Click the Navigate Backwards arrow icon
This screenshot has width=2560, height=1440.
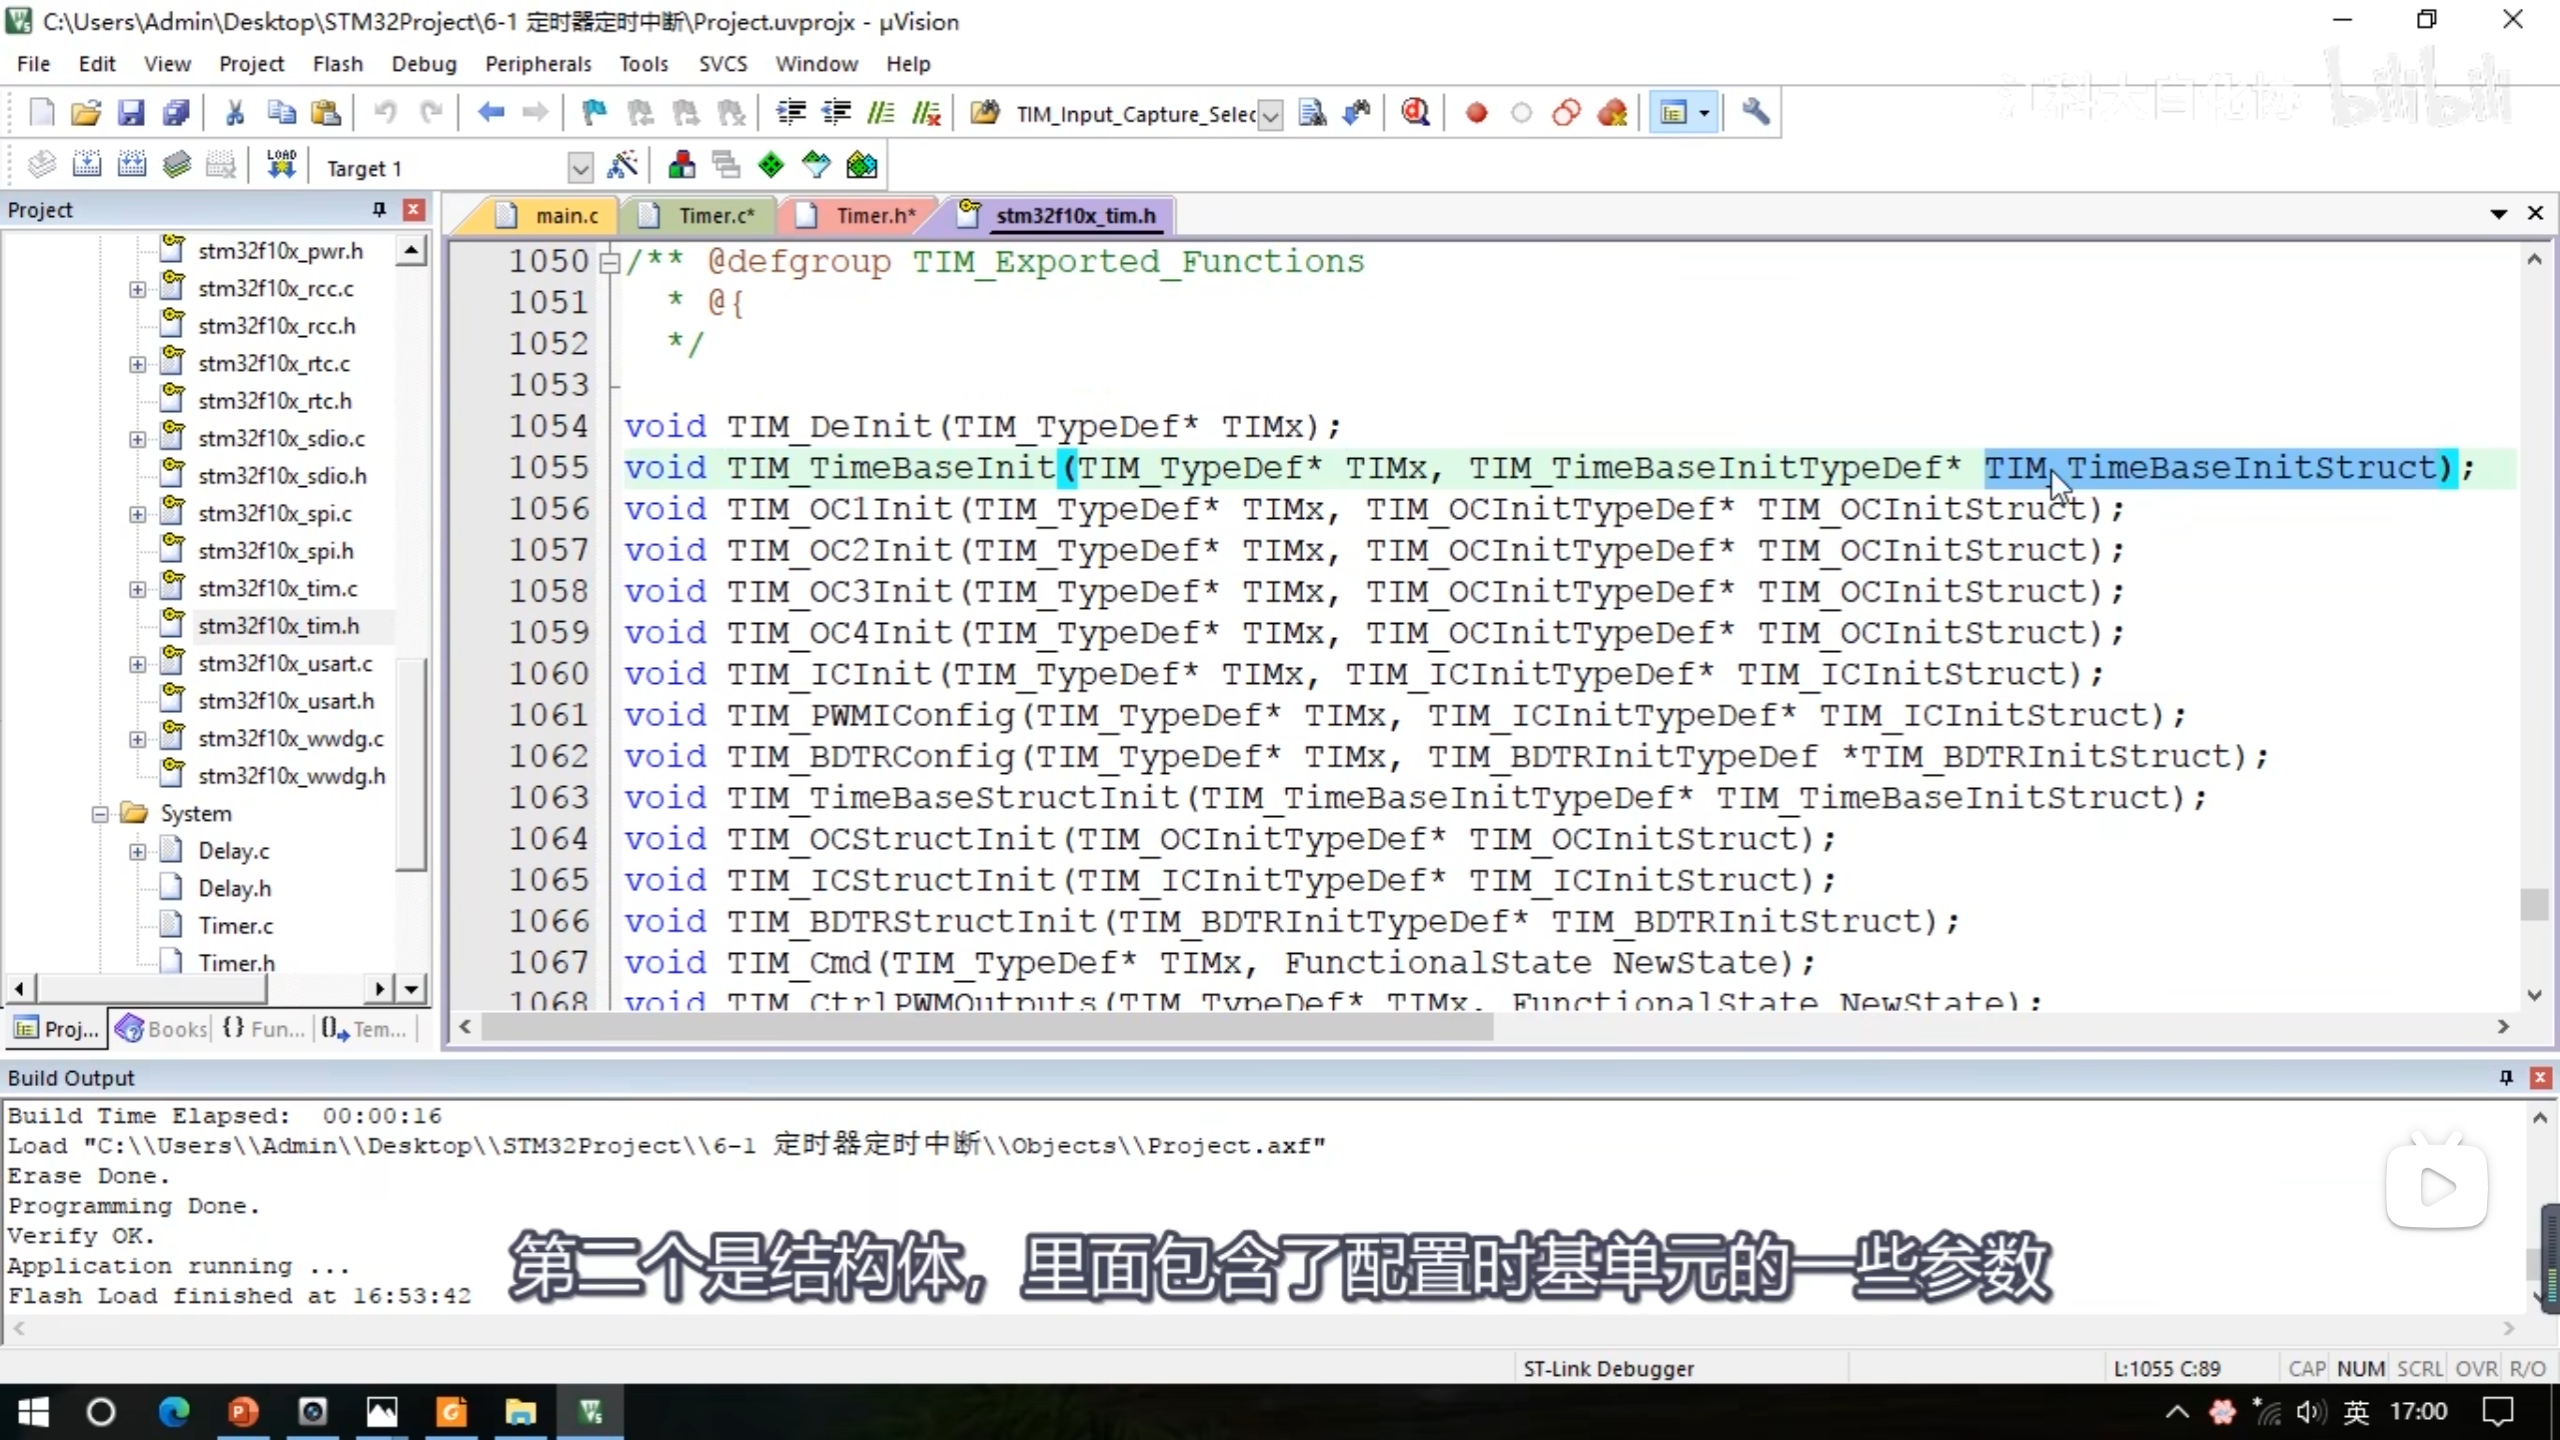[490, 113]
